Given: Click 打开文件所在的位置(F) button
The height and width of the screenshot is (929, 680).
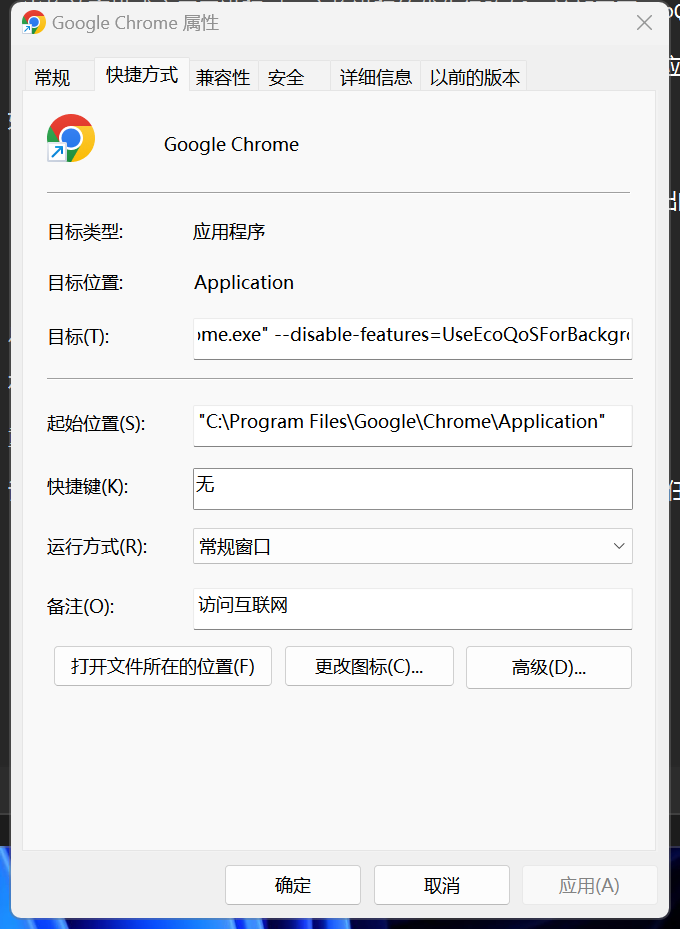Looking at the screenshot, I should point(163,667).
